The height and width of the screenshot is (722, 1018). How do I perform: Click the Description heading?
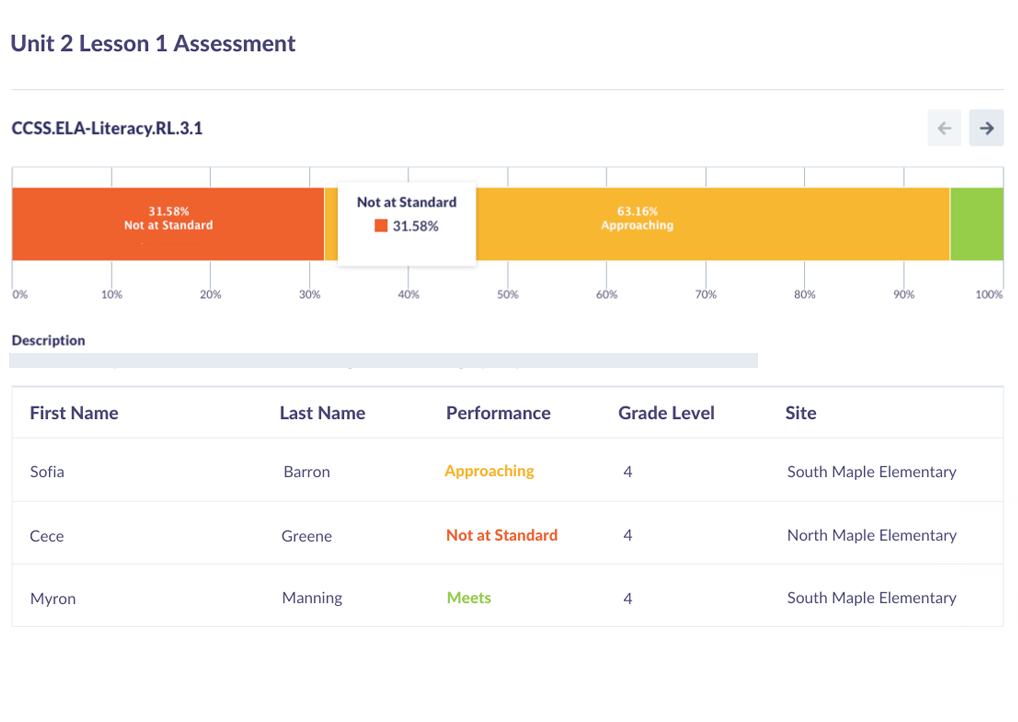pyautogui.click(x=47, y=340)
